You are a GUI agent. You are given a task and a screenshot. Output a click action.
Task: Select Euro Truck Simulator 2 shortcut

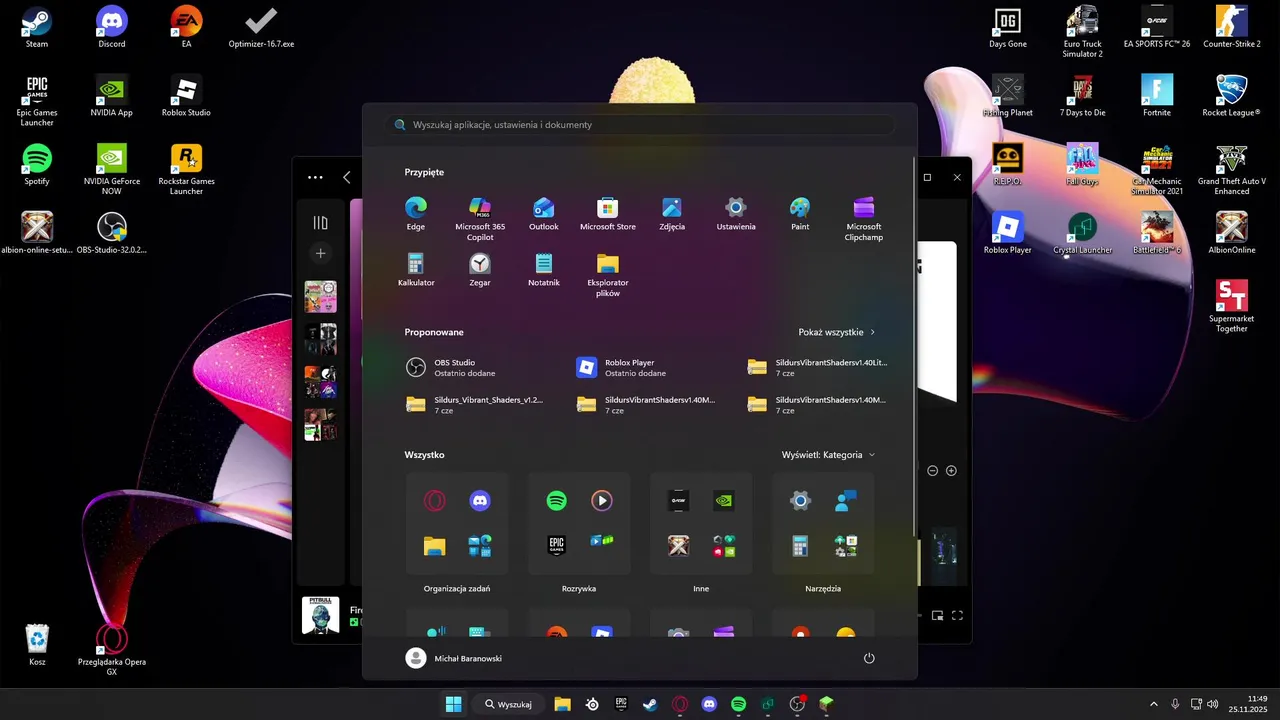point(1082,31)
